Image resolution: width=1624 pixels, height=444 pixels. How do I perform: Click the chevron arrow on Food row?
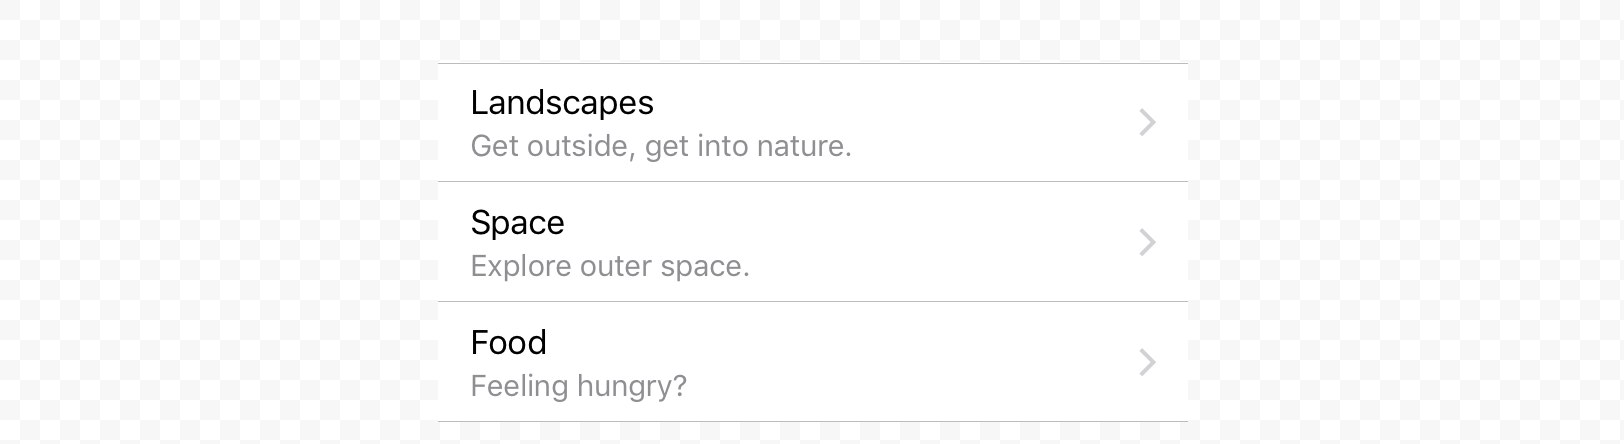1147,363
